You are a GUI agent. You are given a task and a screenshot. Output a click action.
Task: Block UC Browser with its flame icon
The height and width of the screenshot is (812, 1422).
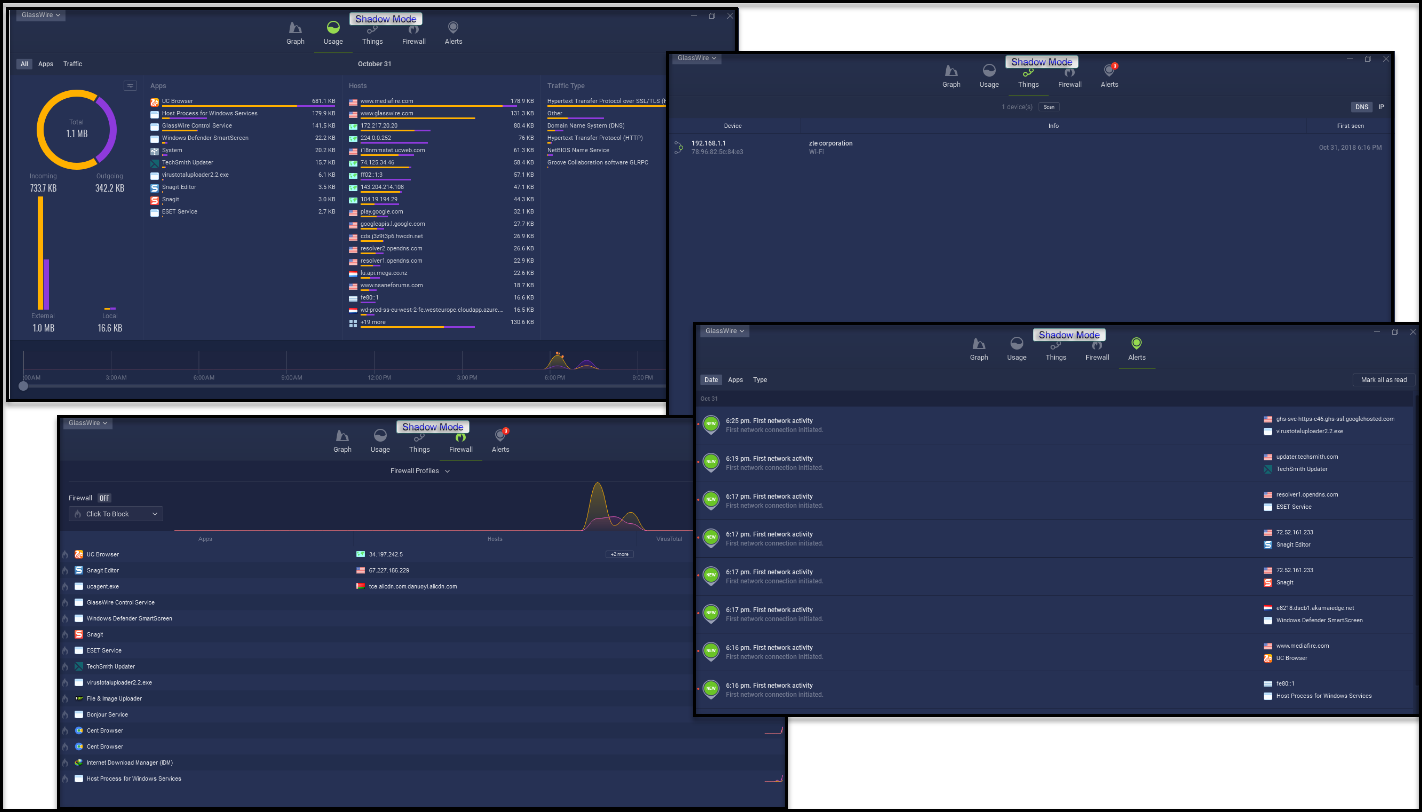65,554
